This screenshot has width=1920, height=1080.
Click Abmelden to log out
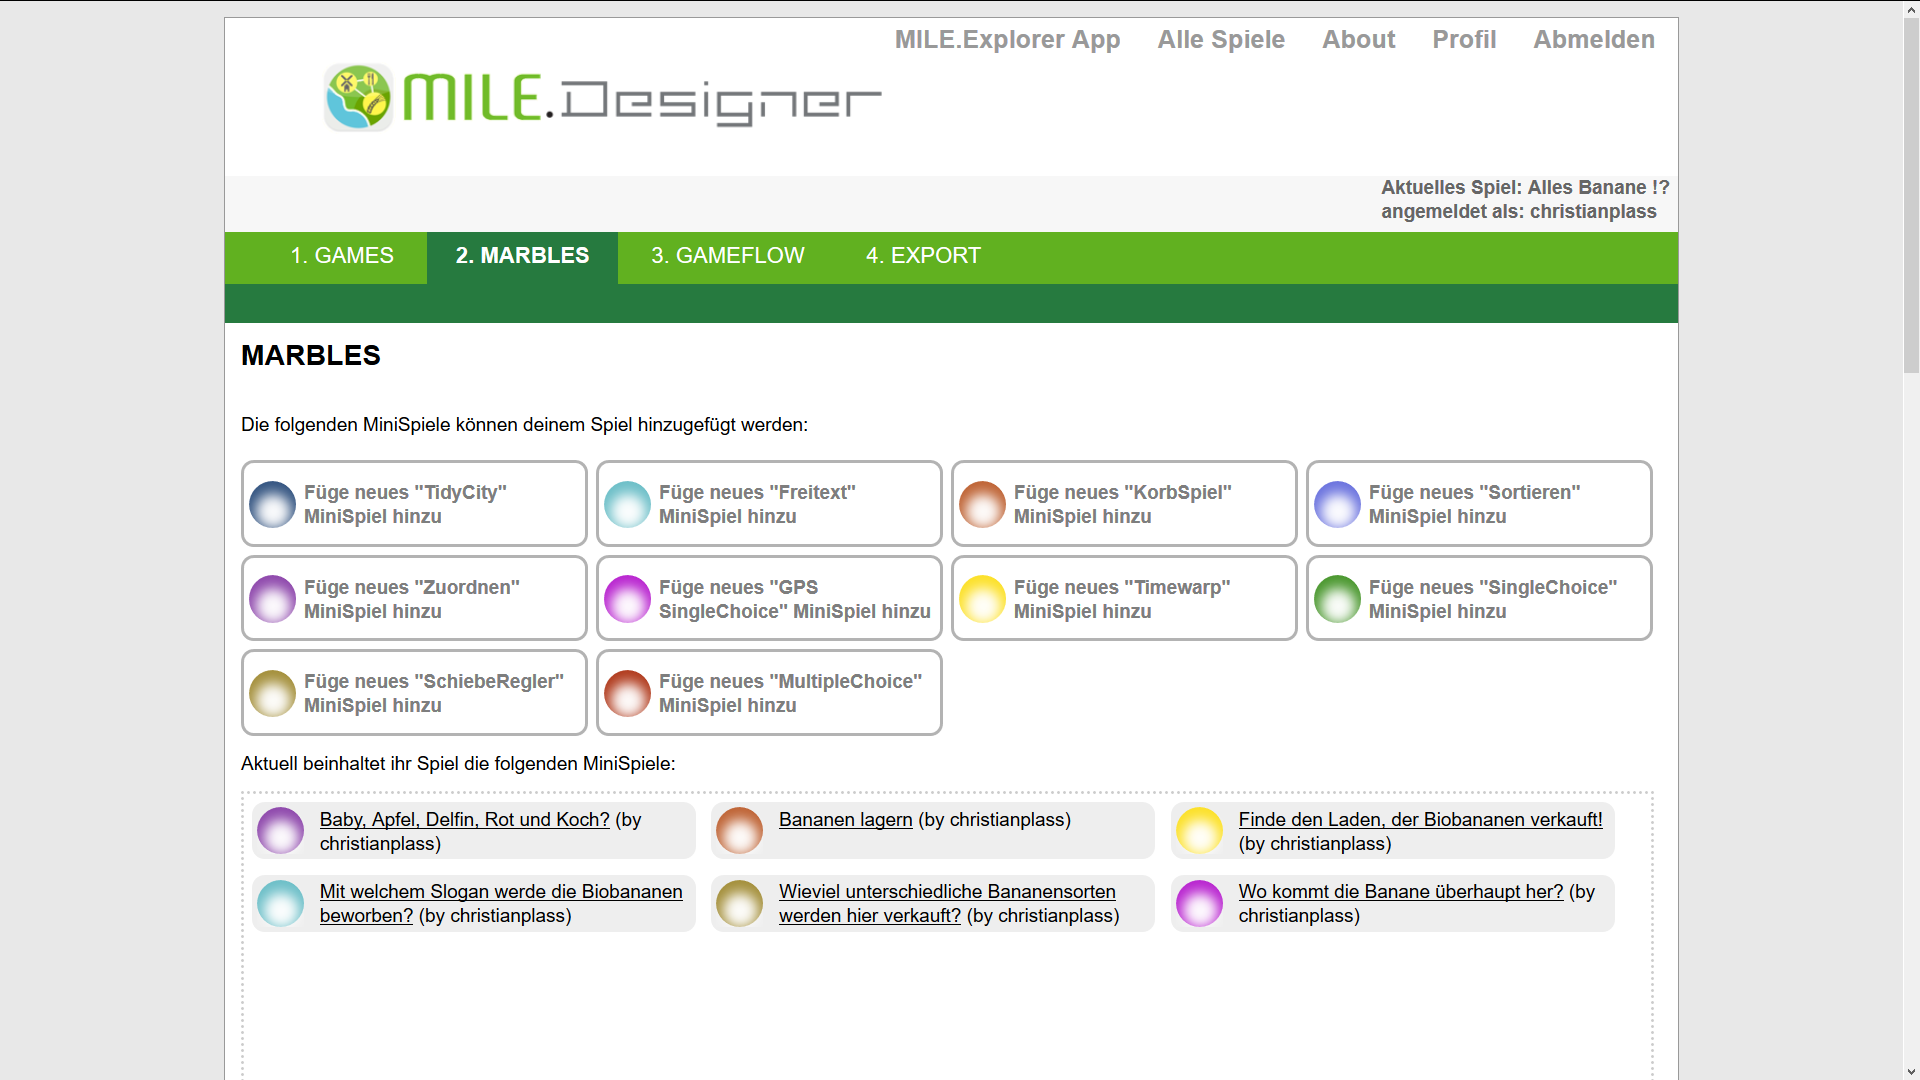(x=1593, y=40)
